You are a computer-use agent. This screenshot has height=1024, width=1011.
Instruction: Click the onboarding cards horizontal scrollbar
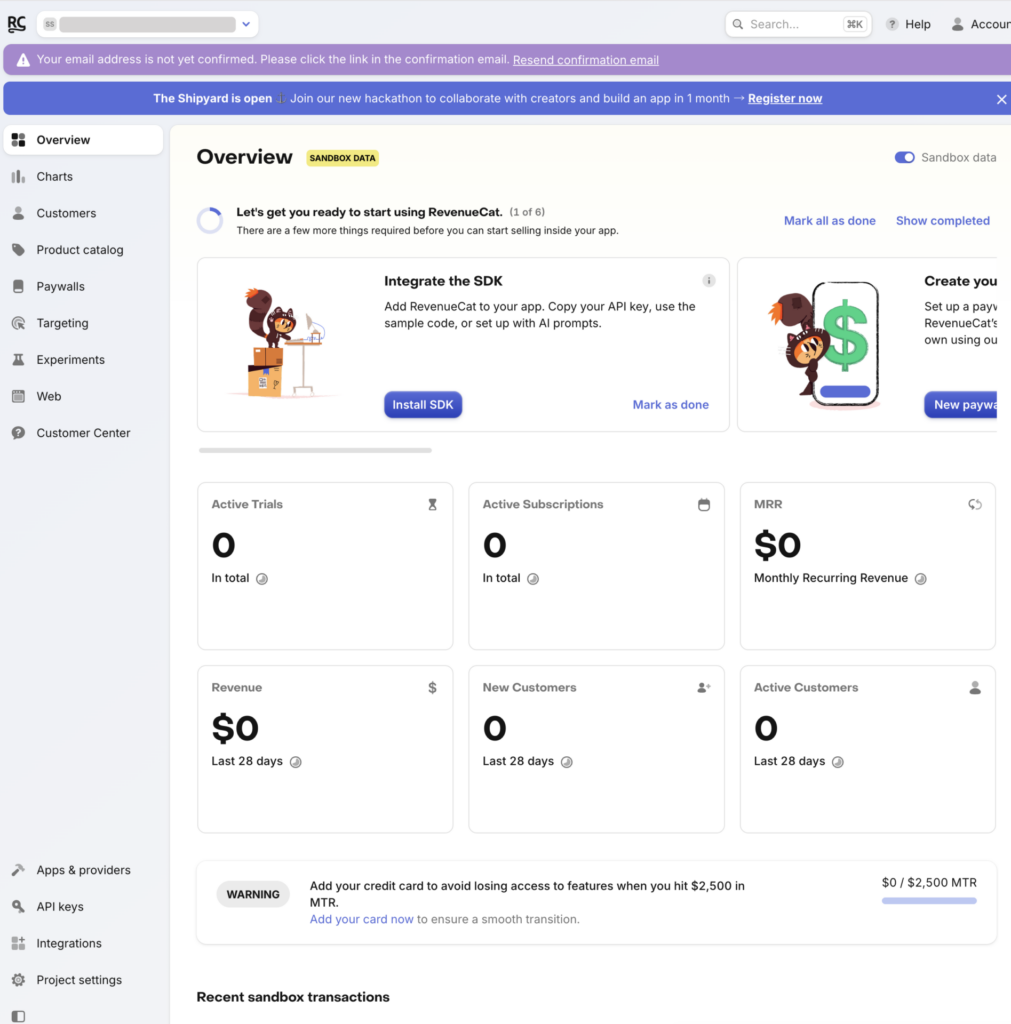pos(315,451)
